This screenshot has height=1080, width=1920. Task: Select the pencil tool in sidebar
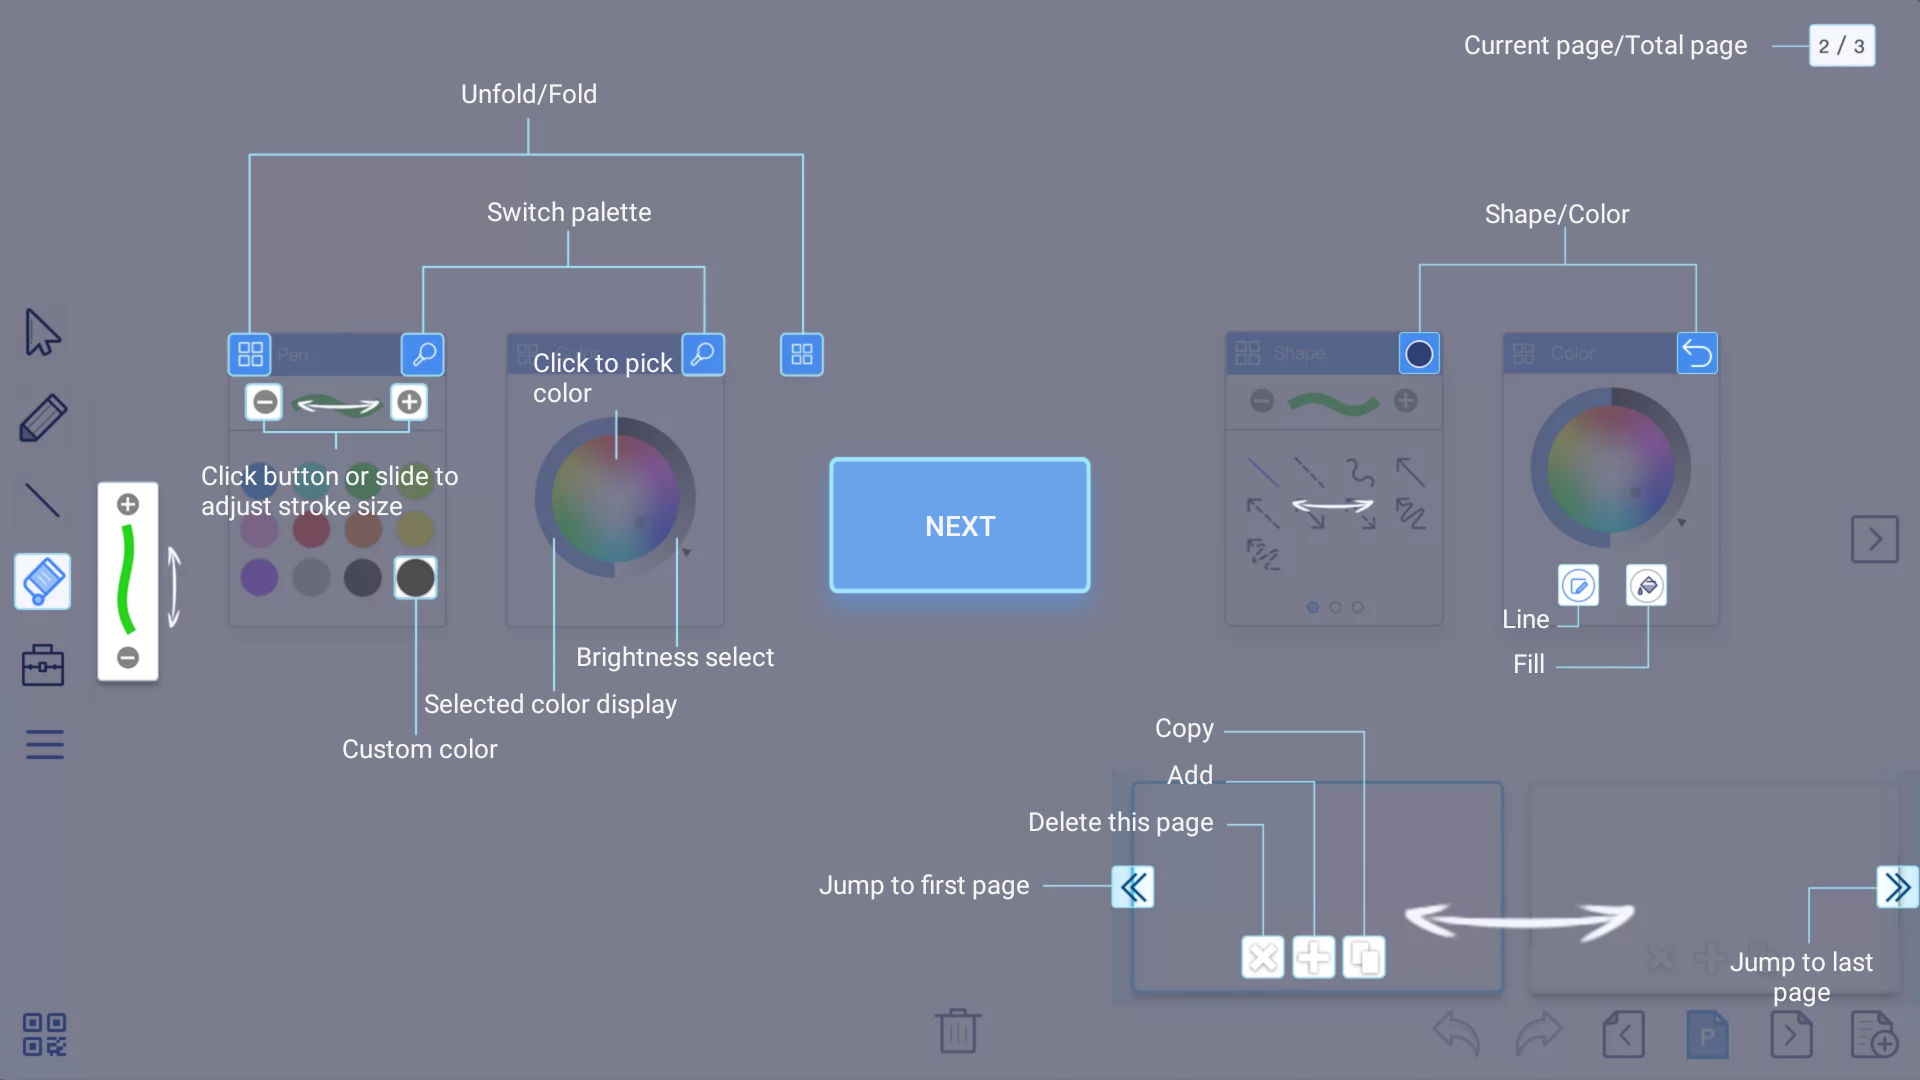click(42, 417)
